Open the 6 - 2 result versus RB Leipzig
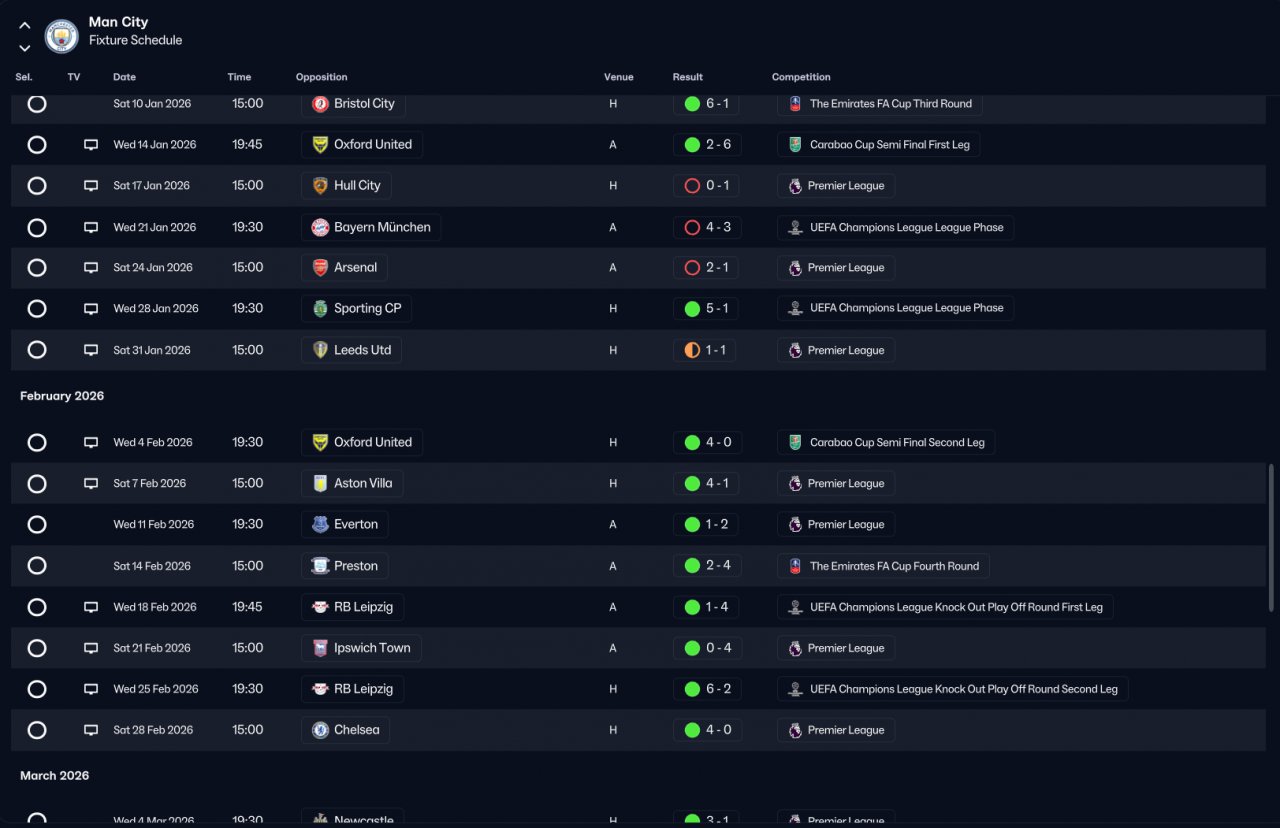The image size is (1280, 828). coord(706,689)
